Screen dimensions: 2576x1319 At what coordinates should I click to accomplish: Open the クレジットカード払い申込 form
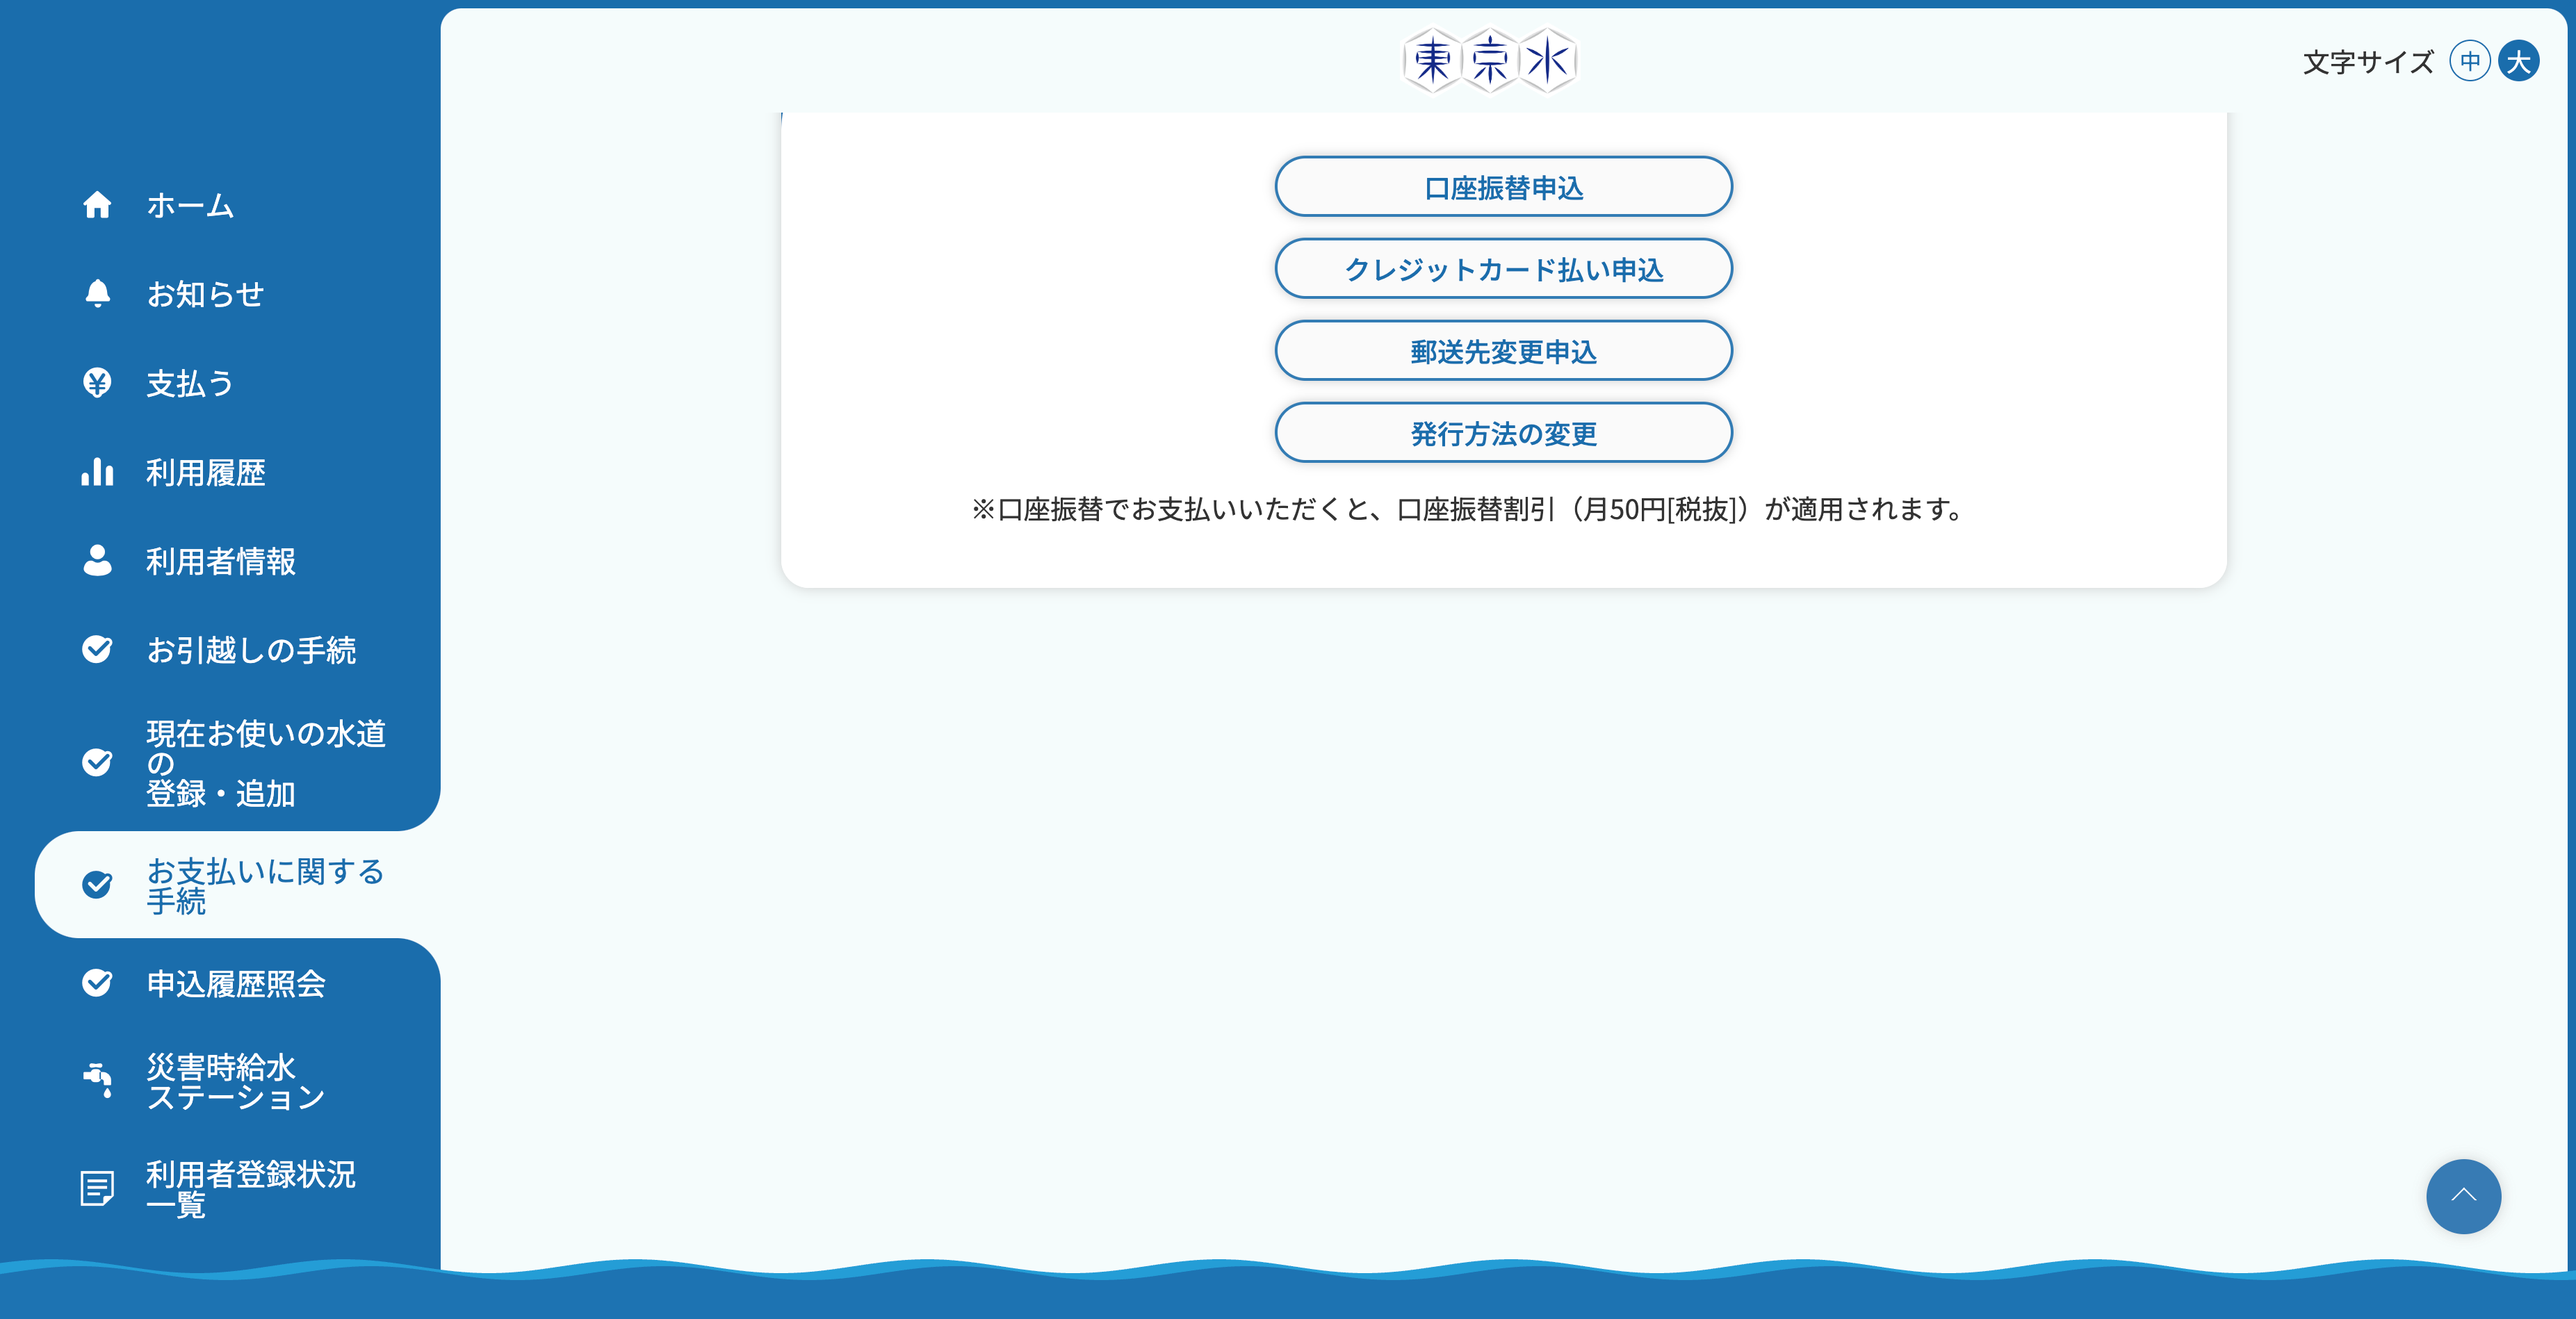pyautogui.click(x=1503, y=268)
